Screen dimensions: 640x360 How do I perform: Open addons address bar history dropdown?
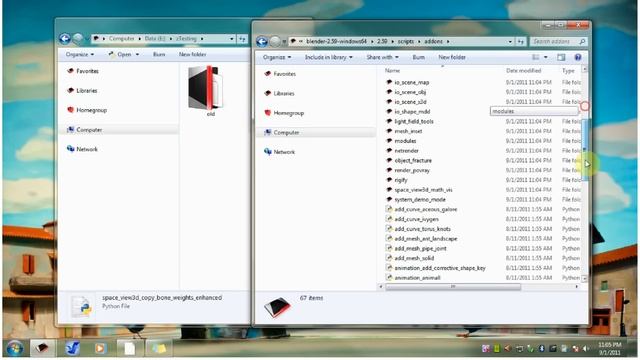tap(510, 41)
